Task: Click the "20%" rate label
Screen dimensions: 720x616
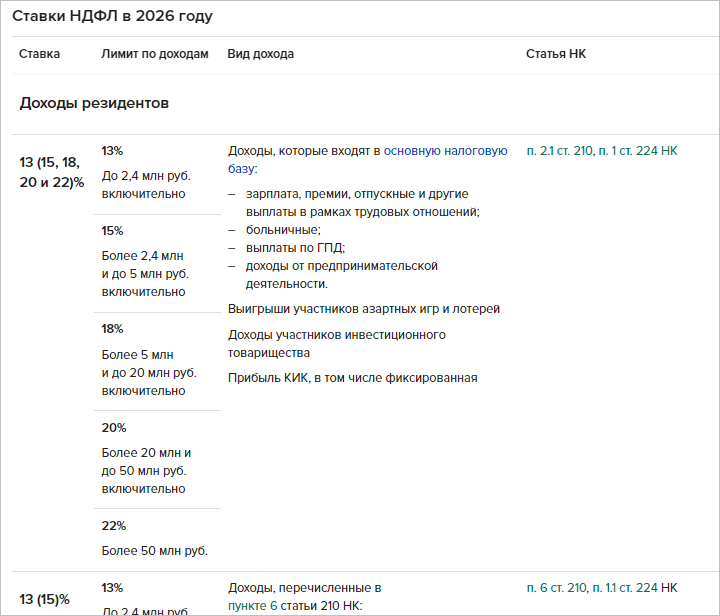Action: point(113,427)
